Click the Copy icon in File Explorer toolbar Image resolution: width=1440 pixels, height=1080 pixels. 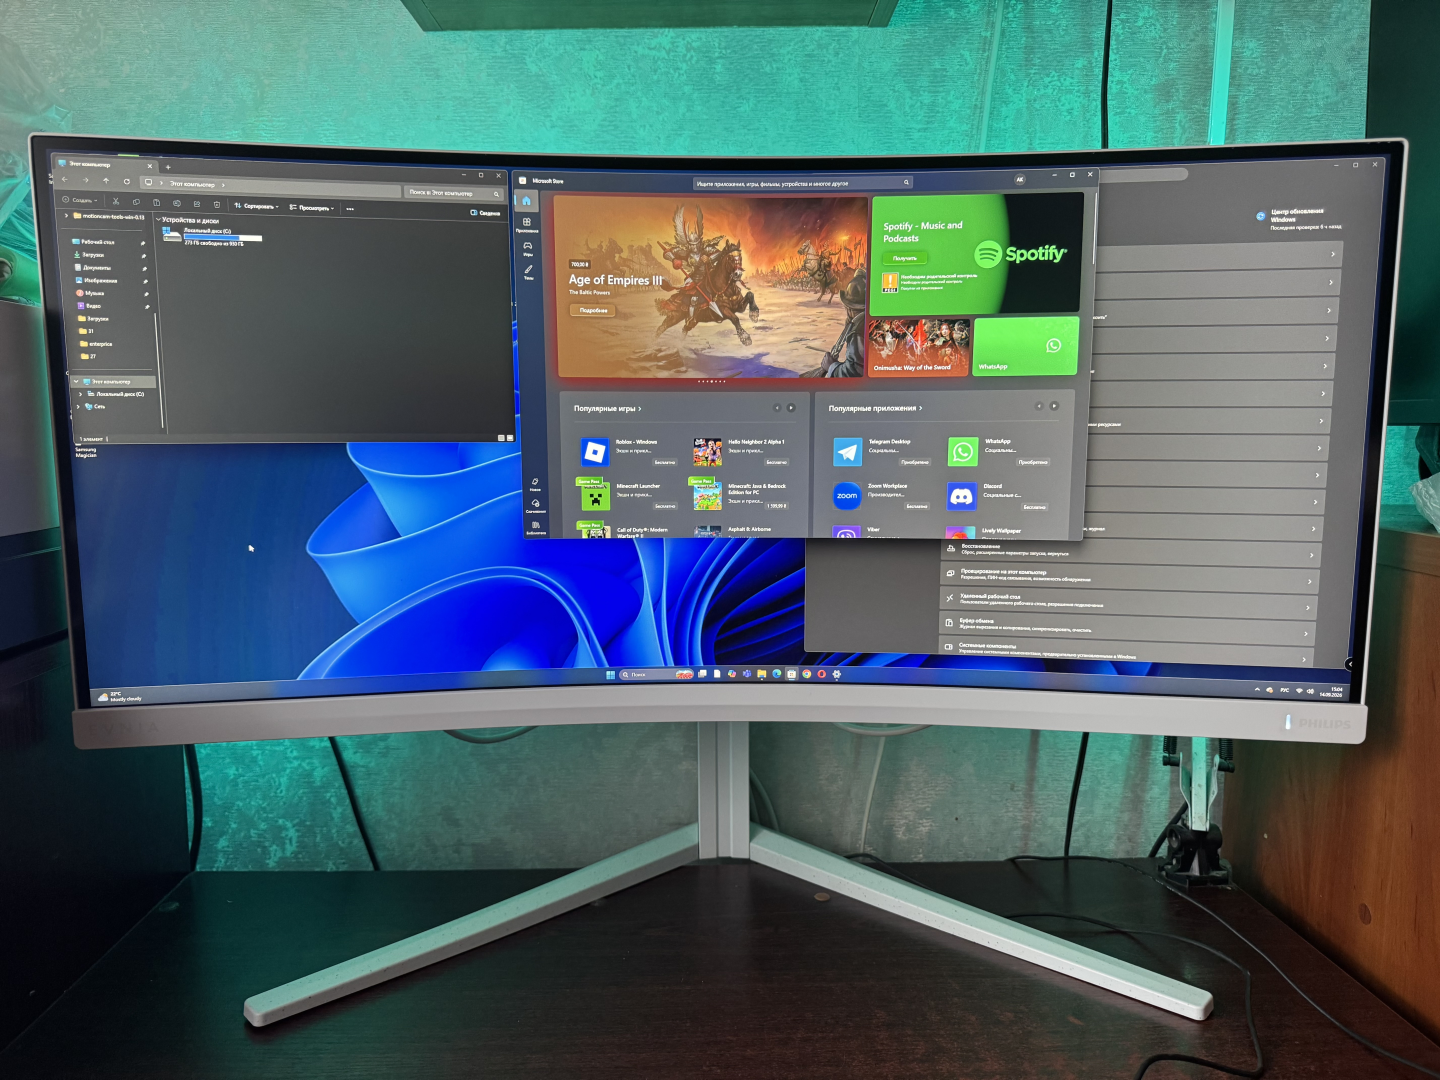tap(136, 202)
